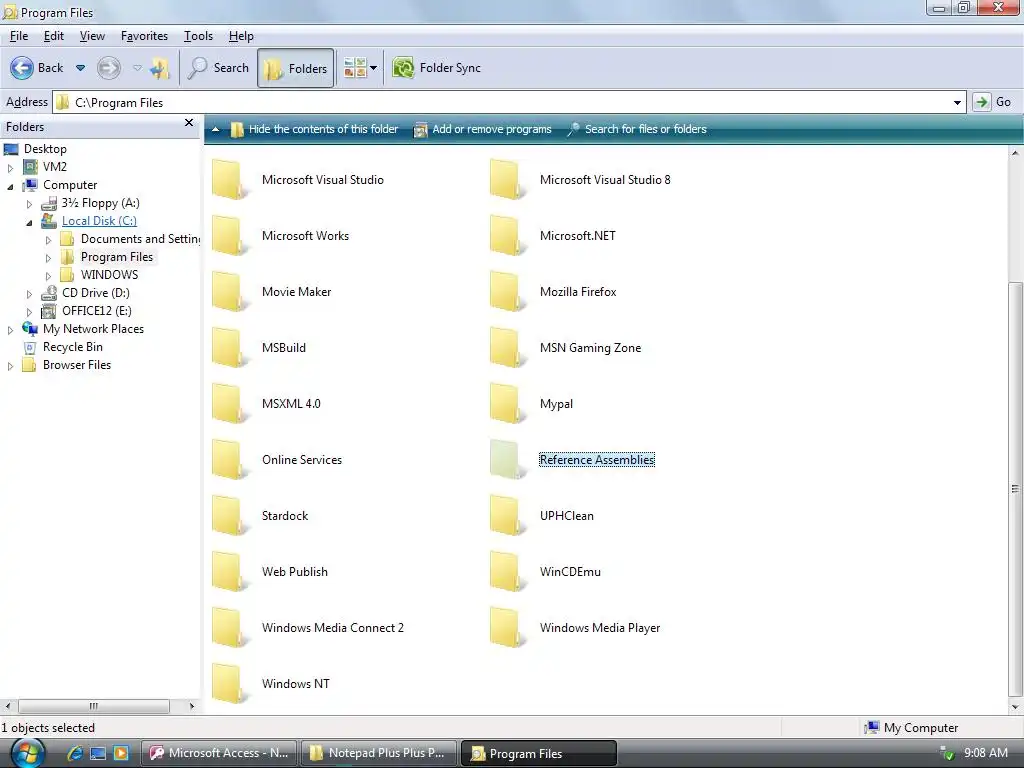This screenshot has height=768, width=1024.
Task: Expand the WINDOWS folder node
Action: tap(48, 276)
